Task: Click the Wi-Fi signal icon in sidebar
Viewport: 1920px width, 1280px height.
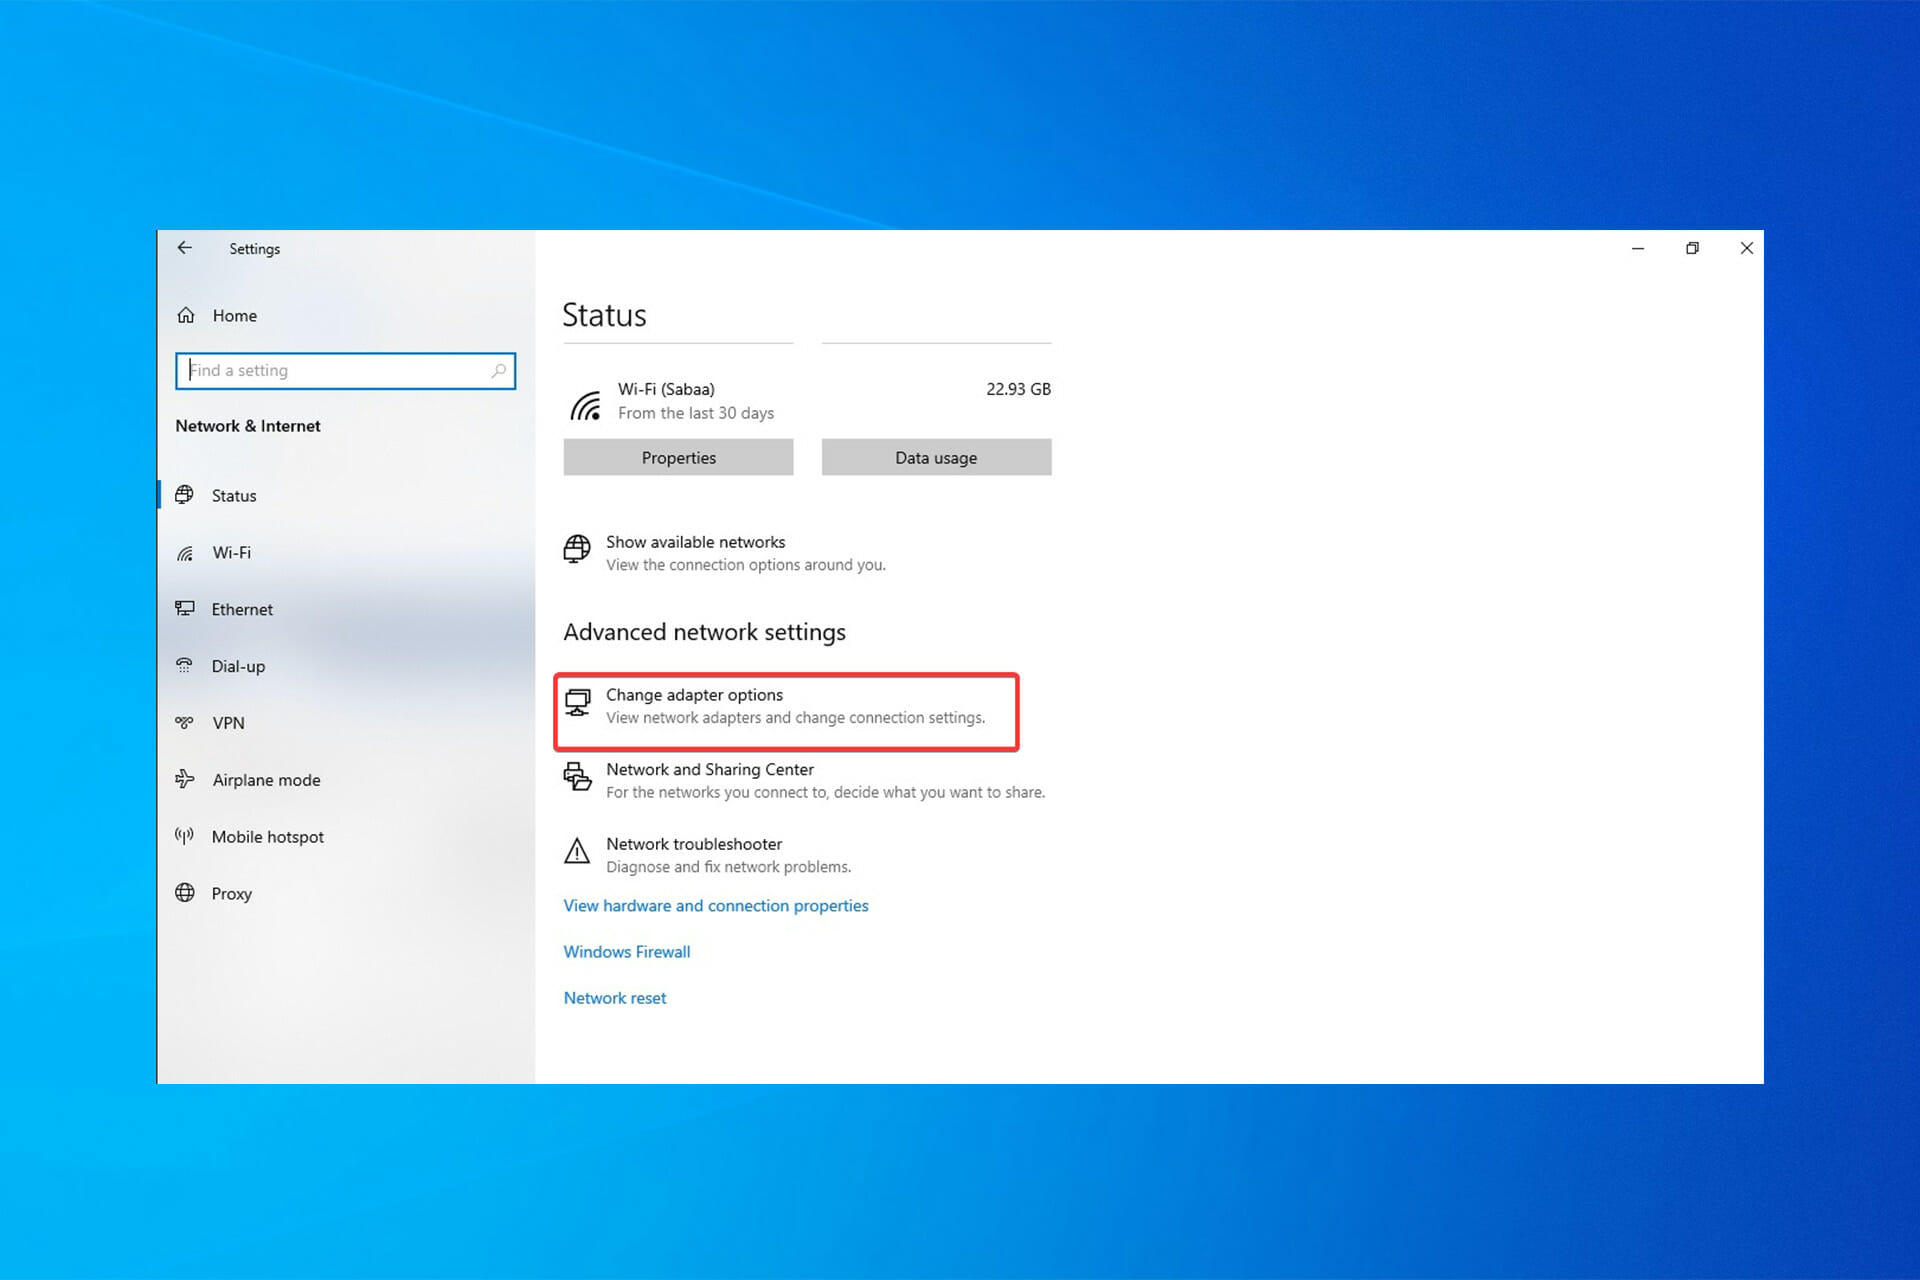Action: click(185, 553)
